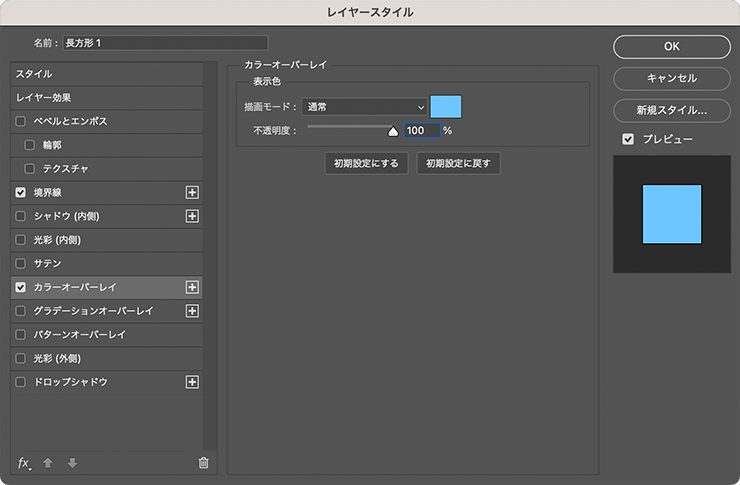The height and width of the screenshot is (485, 740).
Task: Click the 名前 layer name field
Action: (165, 43)
